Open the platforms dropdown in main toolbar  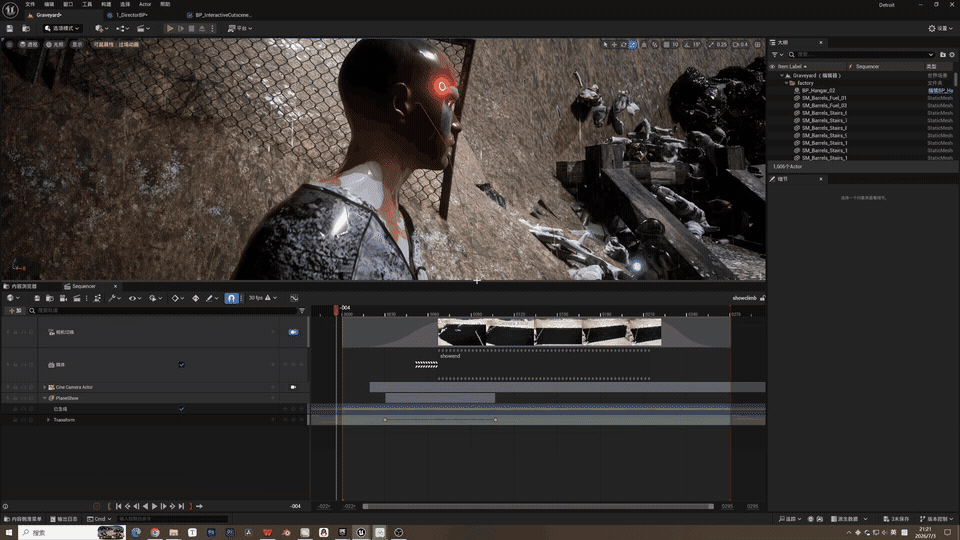coord(240,28)
